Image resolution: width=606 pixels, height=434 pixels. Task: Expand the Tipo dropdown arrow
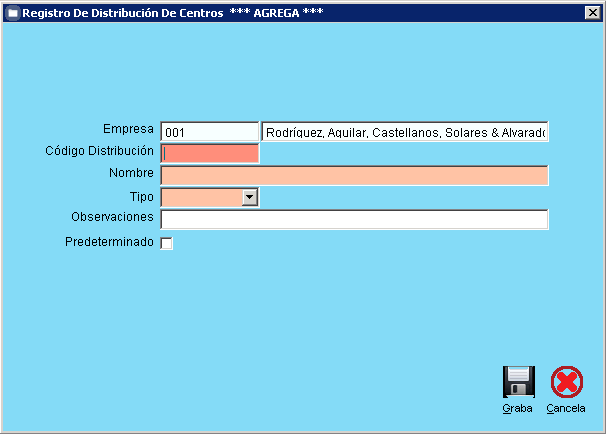coord(250,198)
